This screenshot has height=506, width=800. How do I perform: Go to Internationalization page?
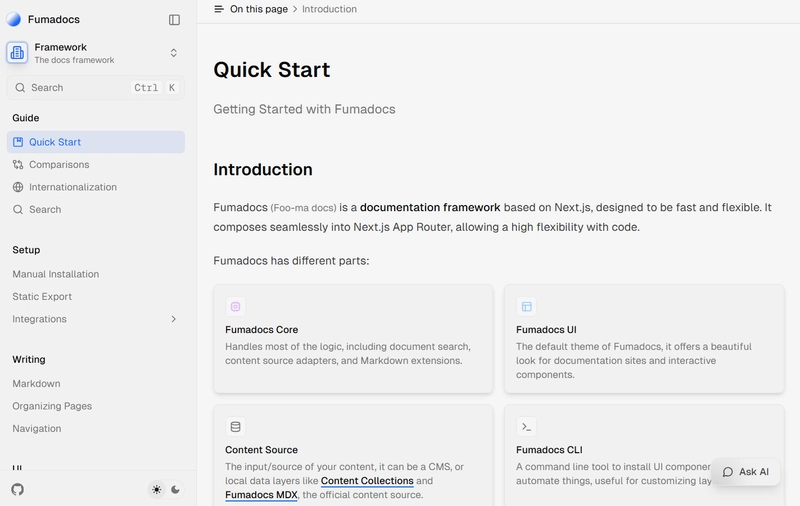72,187
